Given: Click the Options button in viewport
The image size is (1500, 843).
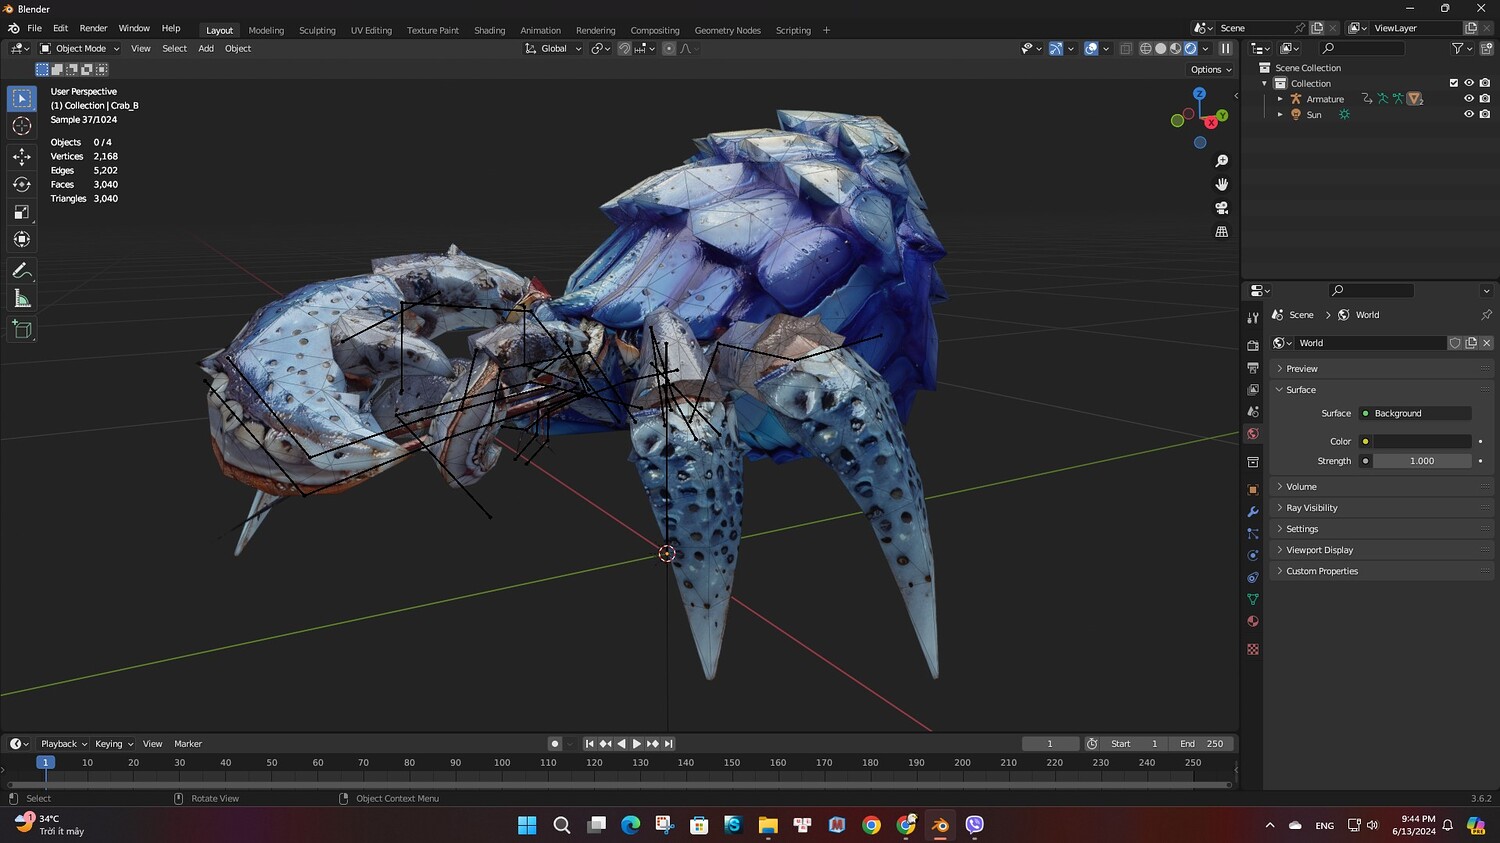Looking at the screenshot, I should point(1210,70).
